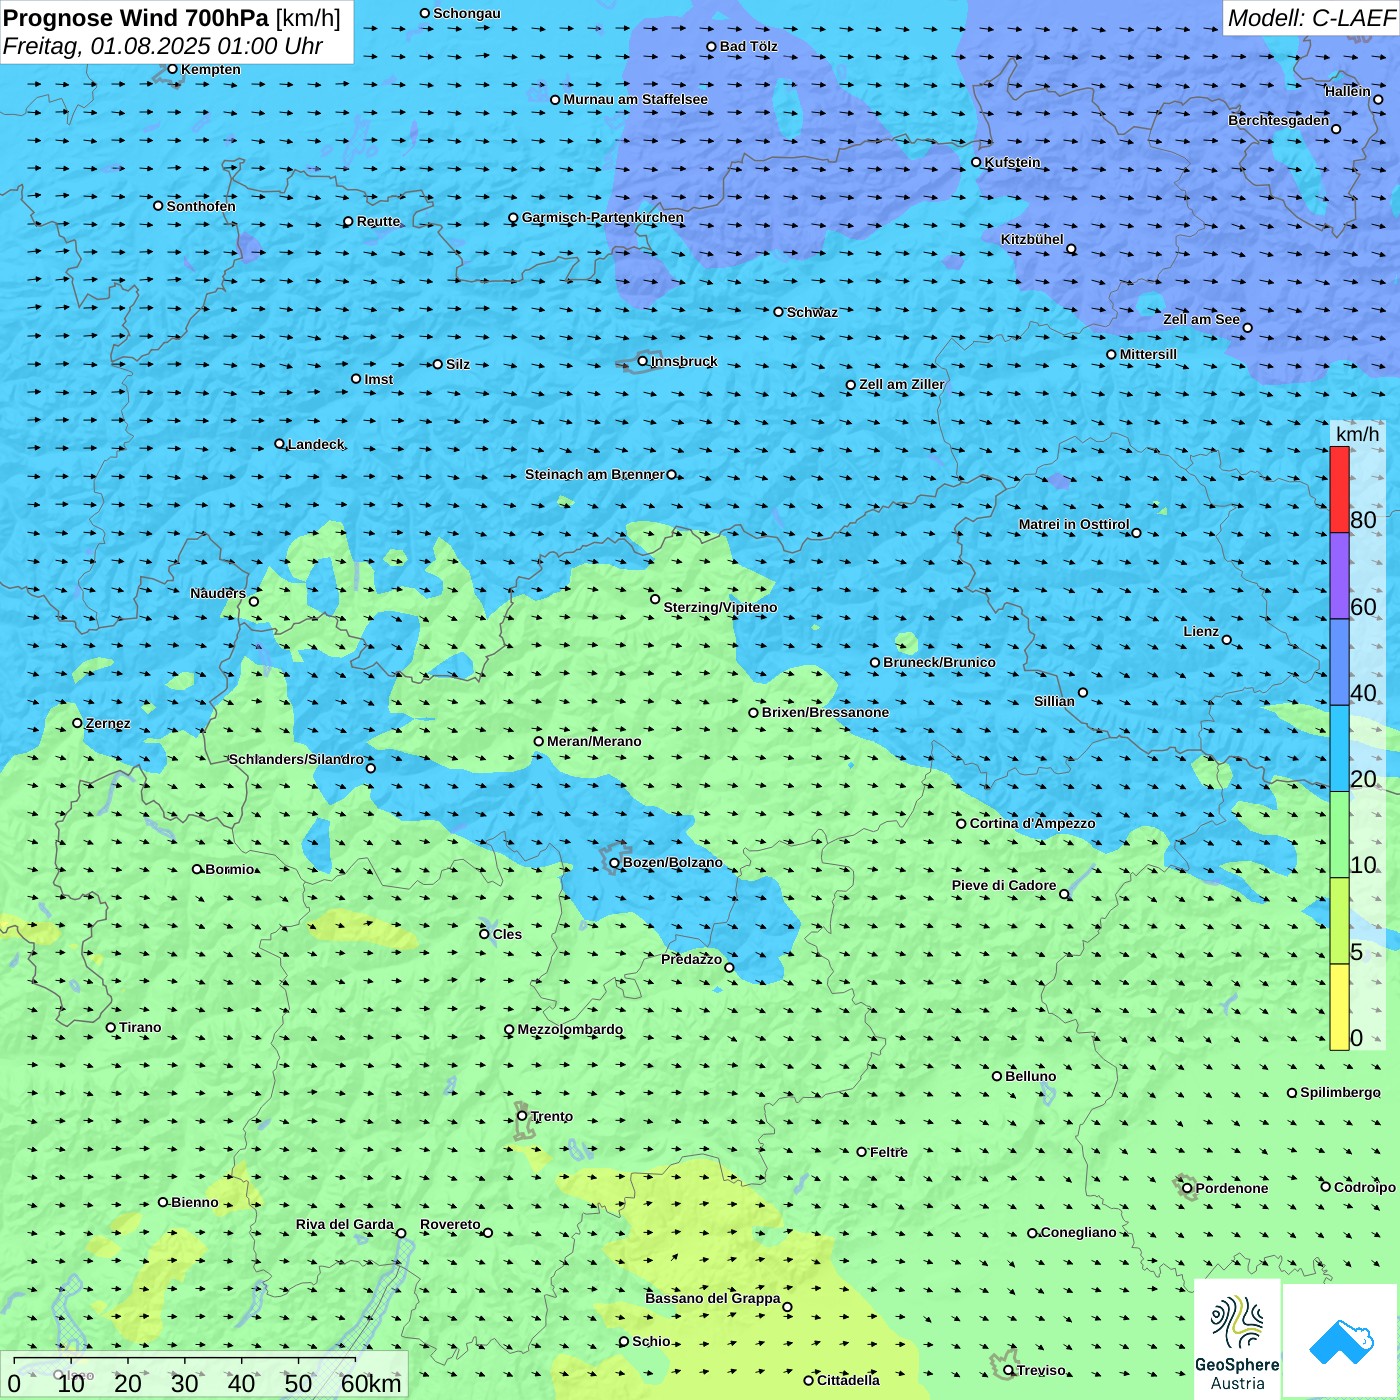Click the Hallein location dot

[1378, 99]
